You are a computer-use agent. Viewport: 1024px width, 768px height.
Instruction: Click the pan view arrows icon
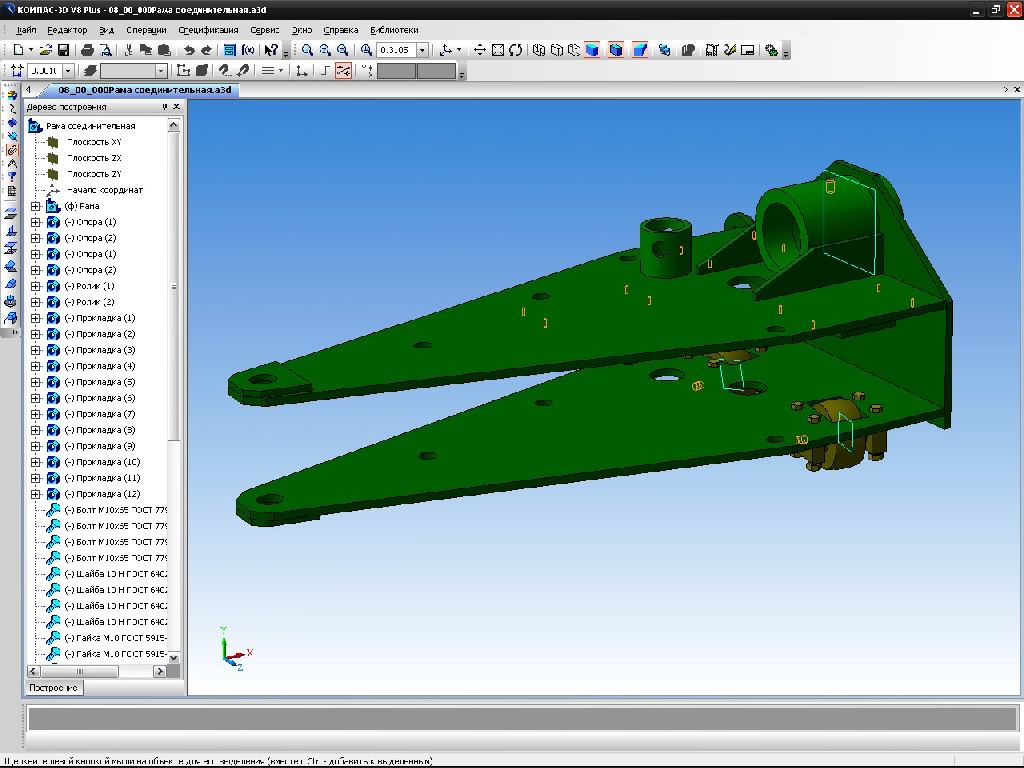pos(479,50)
